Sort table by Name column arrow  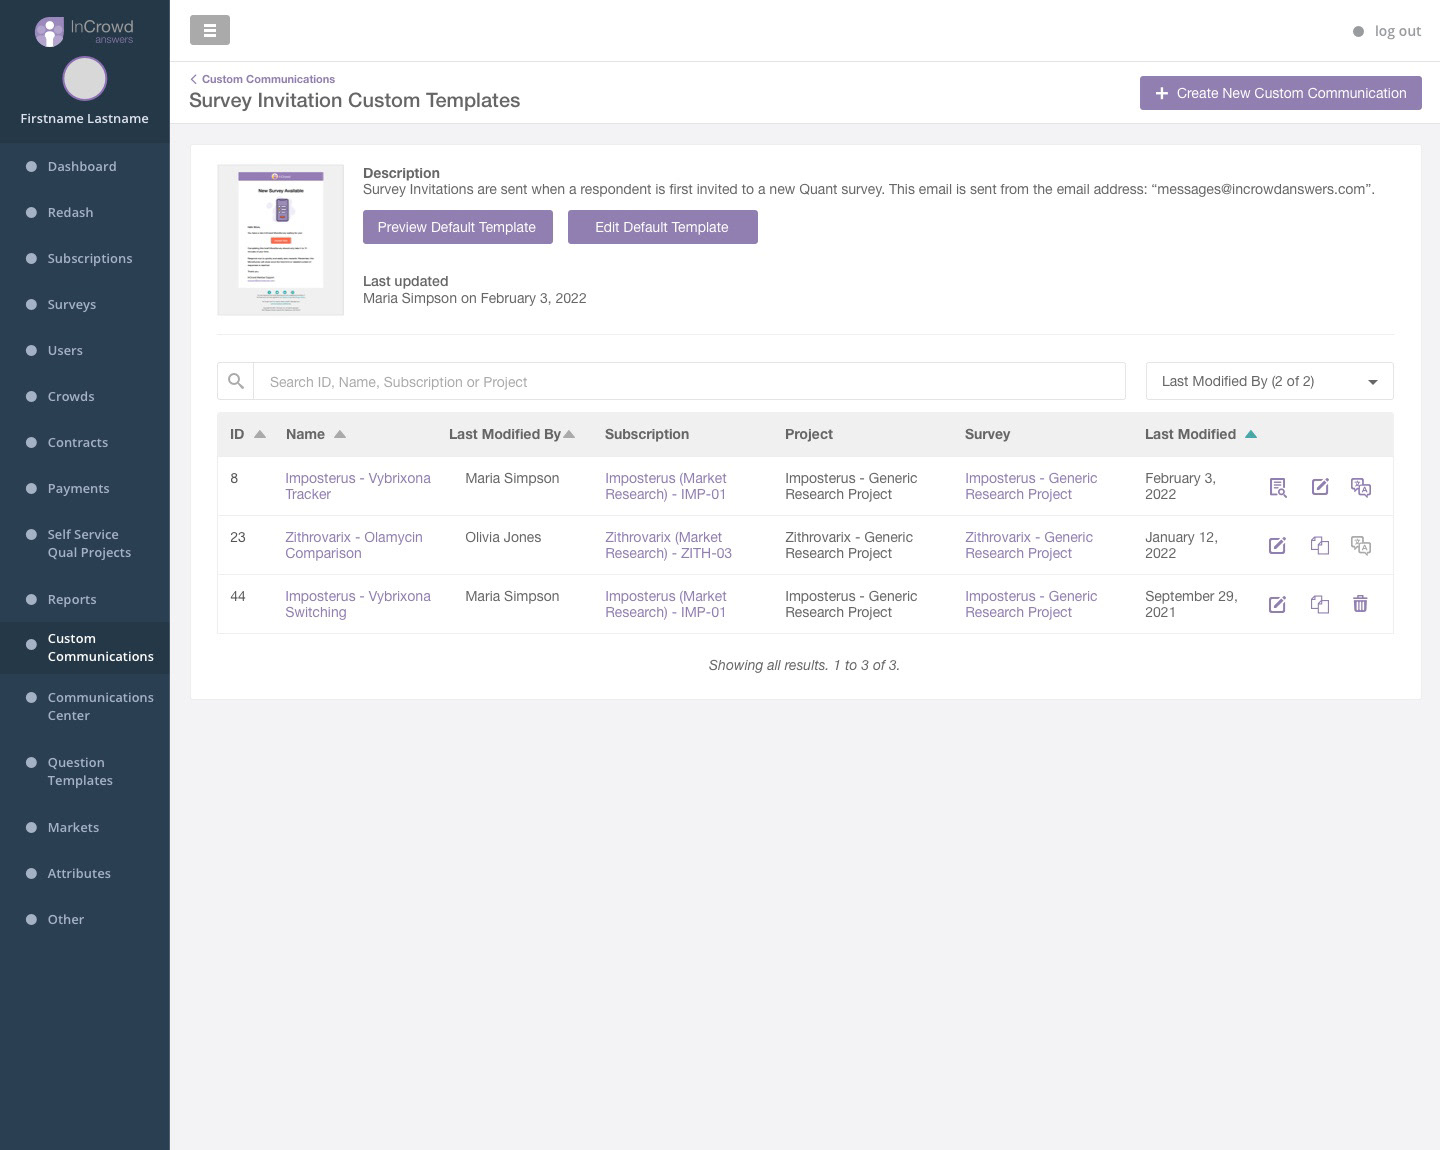(340, 434)
